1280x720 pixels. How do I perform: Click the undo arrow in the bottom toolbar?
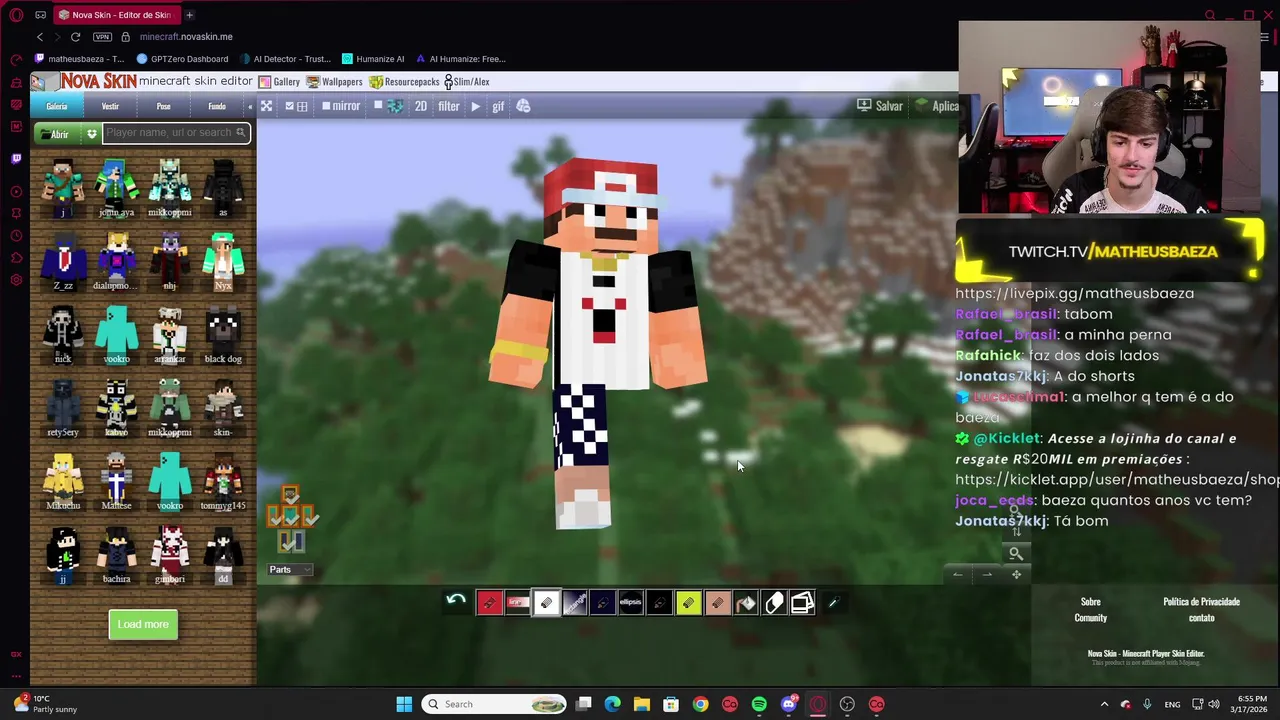pyautogui.click(x=456, y=602)
